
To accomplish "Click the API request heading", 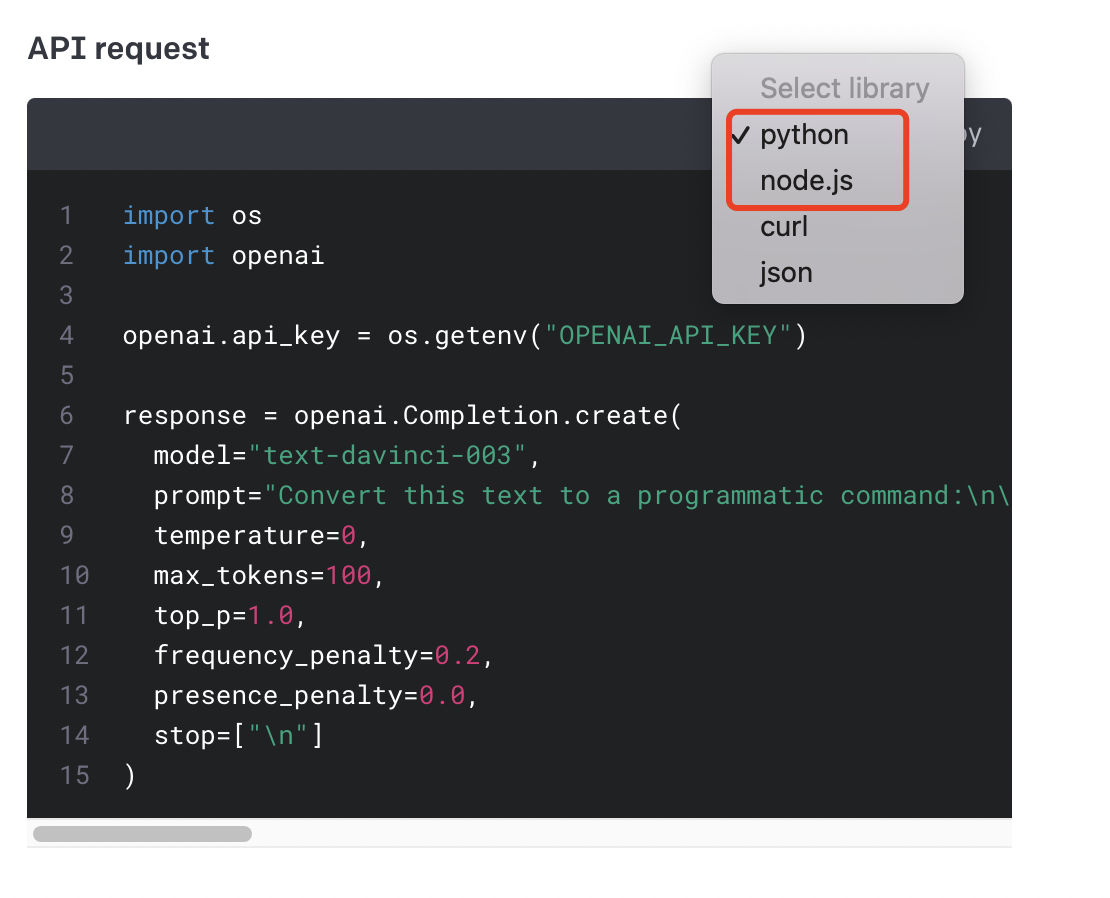I will pos(118,49).
